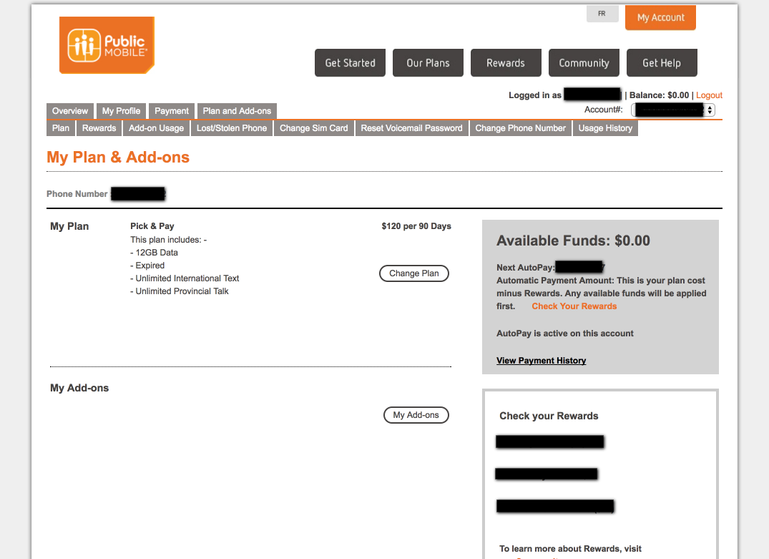Select the Plan sub-tab
The image size is (769, 559).
pyautogui.click(x=61, y=128)
